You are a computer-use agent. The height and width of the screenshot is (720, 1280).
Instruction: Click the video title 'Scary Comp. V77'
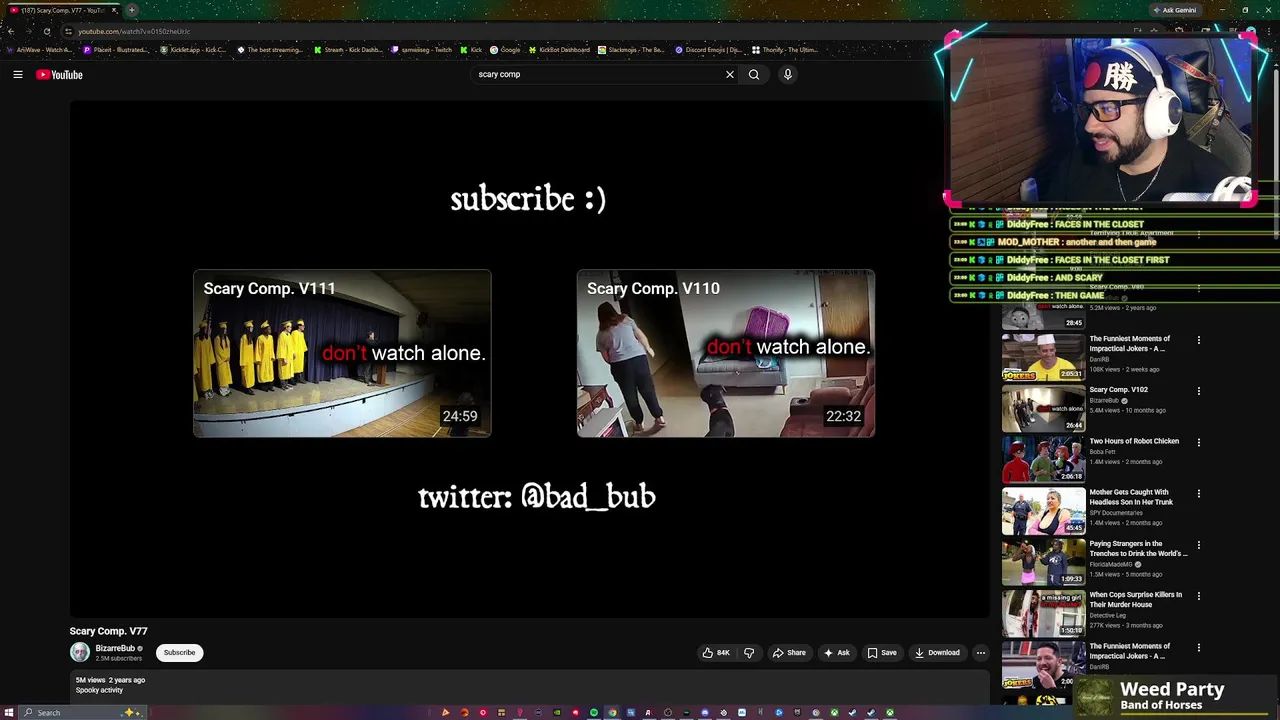tap(108, 631)
